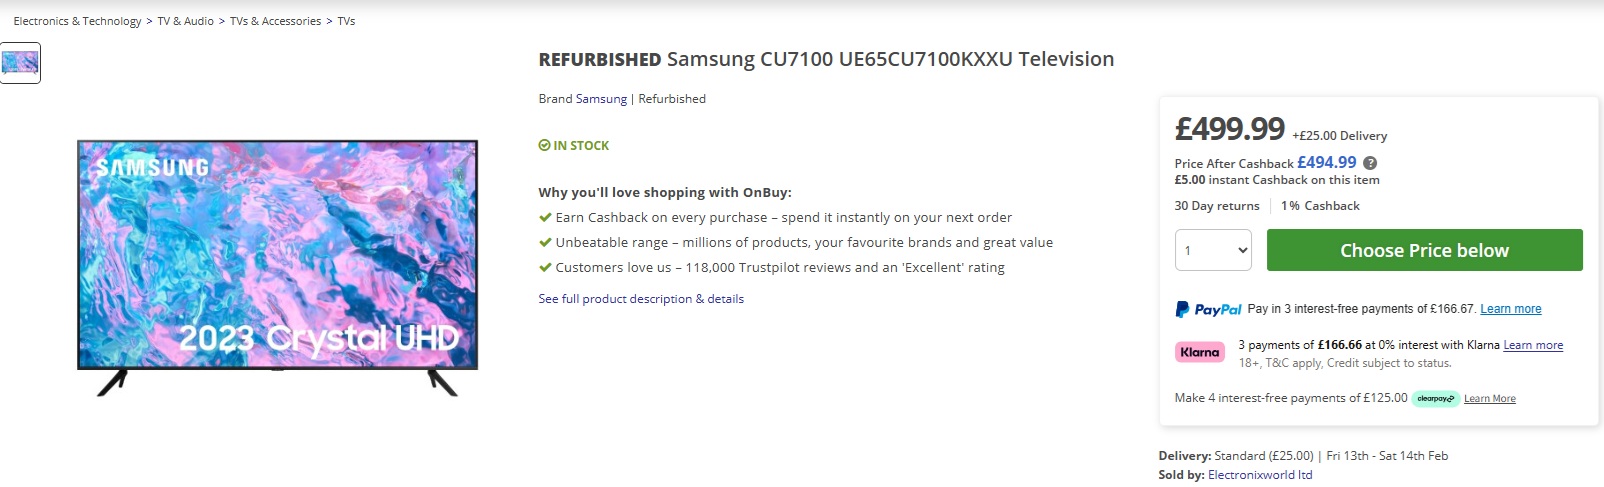Click the main Samsung TV product image
1604x487 pixels.
pos(277,267)
